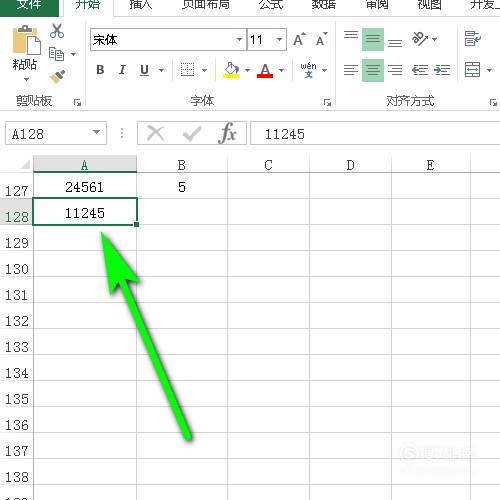Toggle underline formatting
The width and height of the screenshot is (500, 500).
(144, 70)
